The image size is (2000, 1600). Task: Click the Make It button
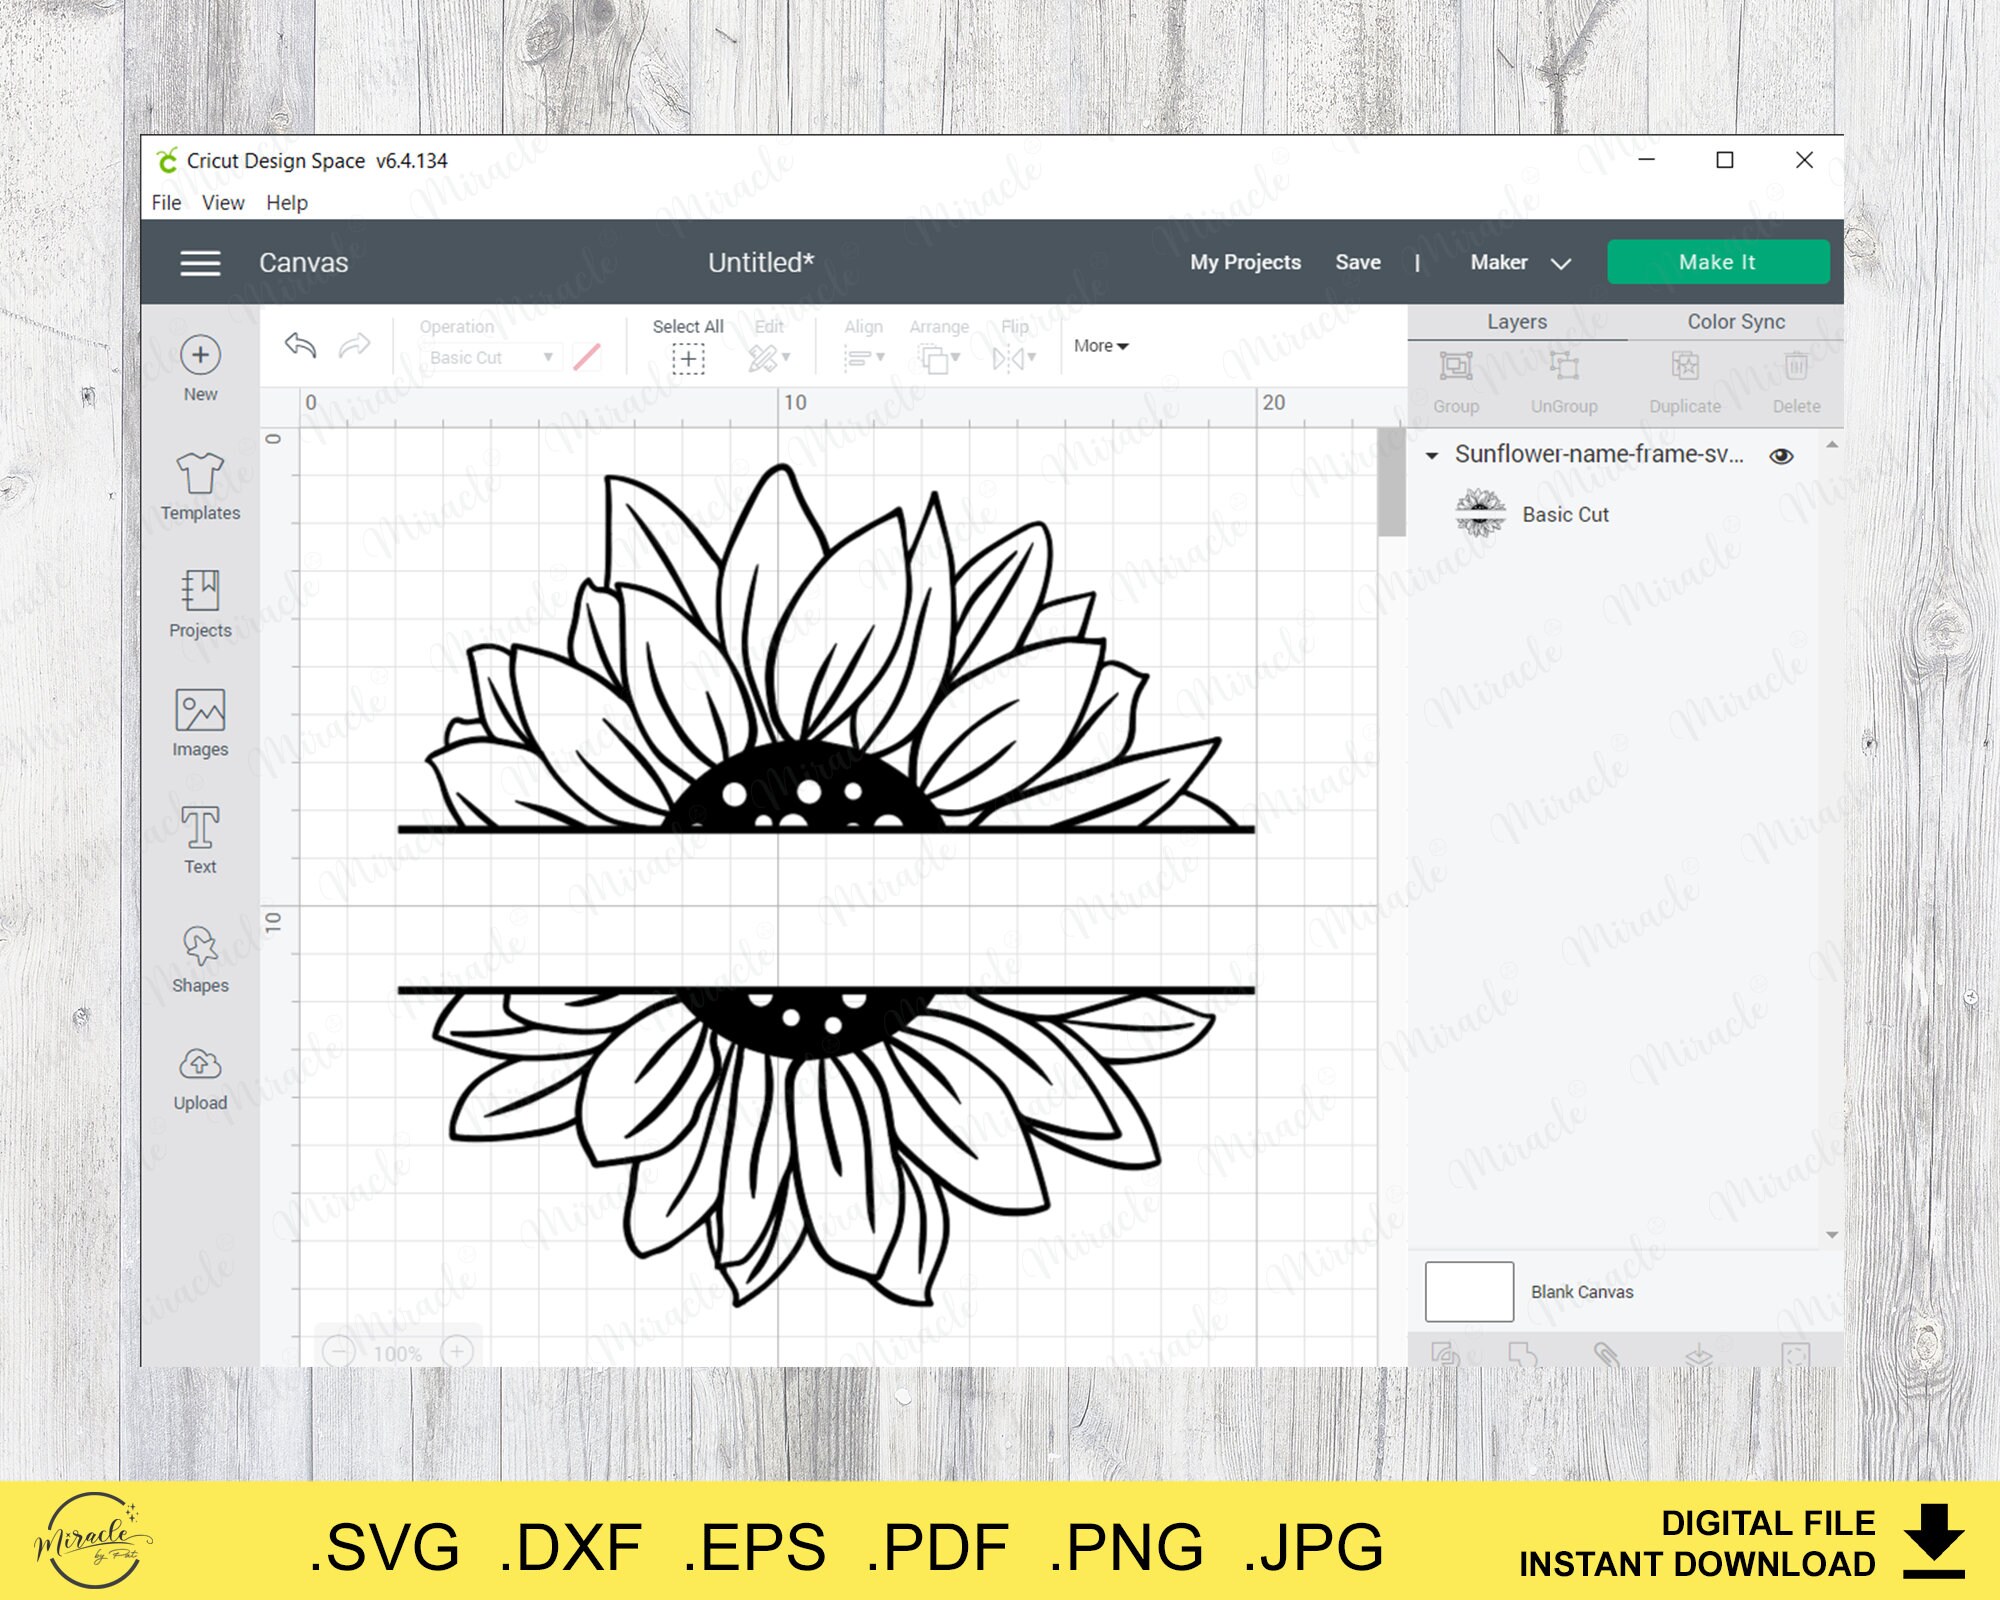pyautogui.click(x=1717, y=261)
